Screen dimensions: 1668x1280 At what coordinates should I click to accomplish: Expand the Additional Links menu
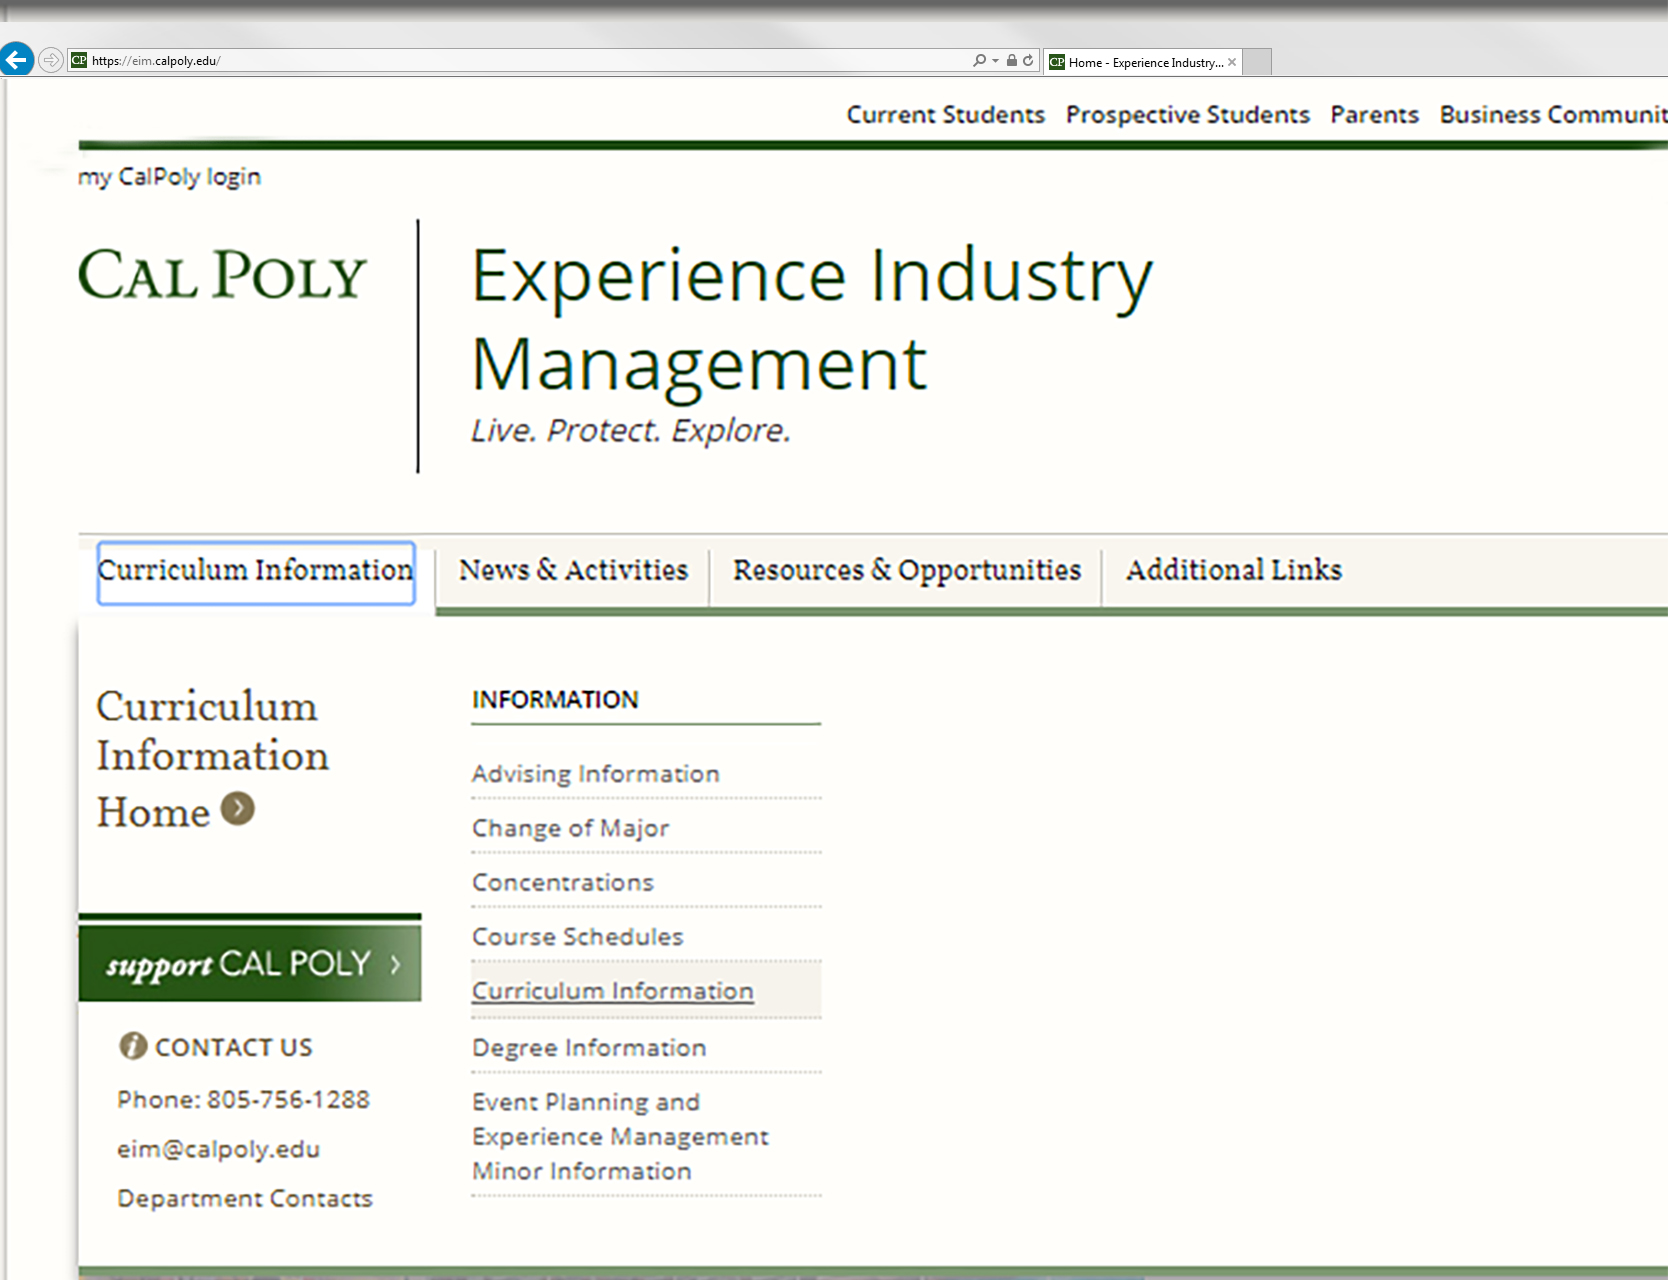point(1233,570)
